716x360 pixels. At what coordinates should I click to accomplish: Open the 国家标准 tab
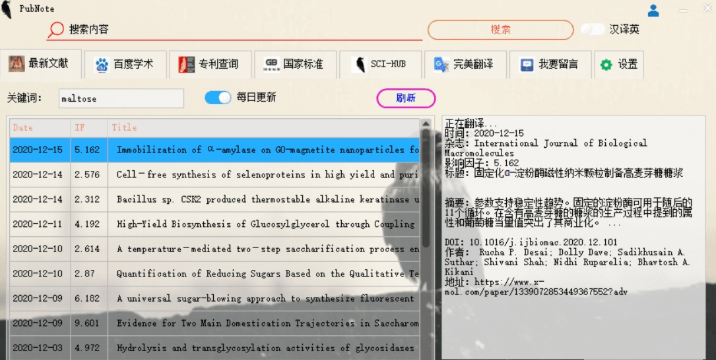click(295, 64)
